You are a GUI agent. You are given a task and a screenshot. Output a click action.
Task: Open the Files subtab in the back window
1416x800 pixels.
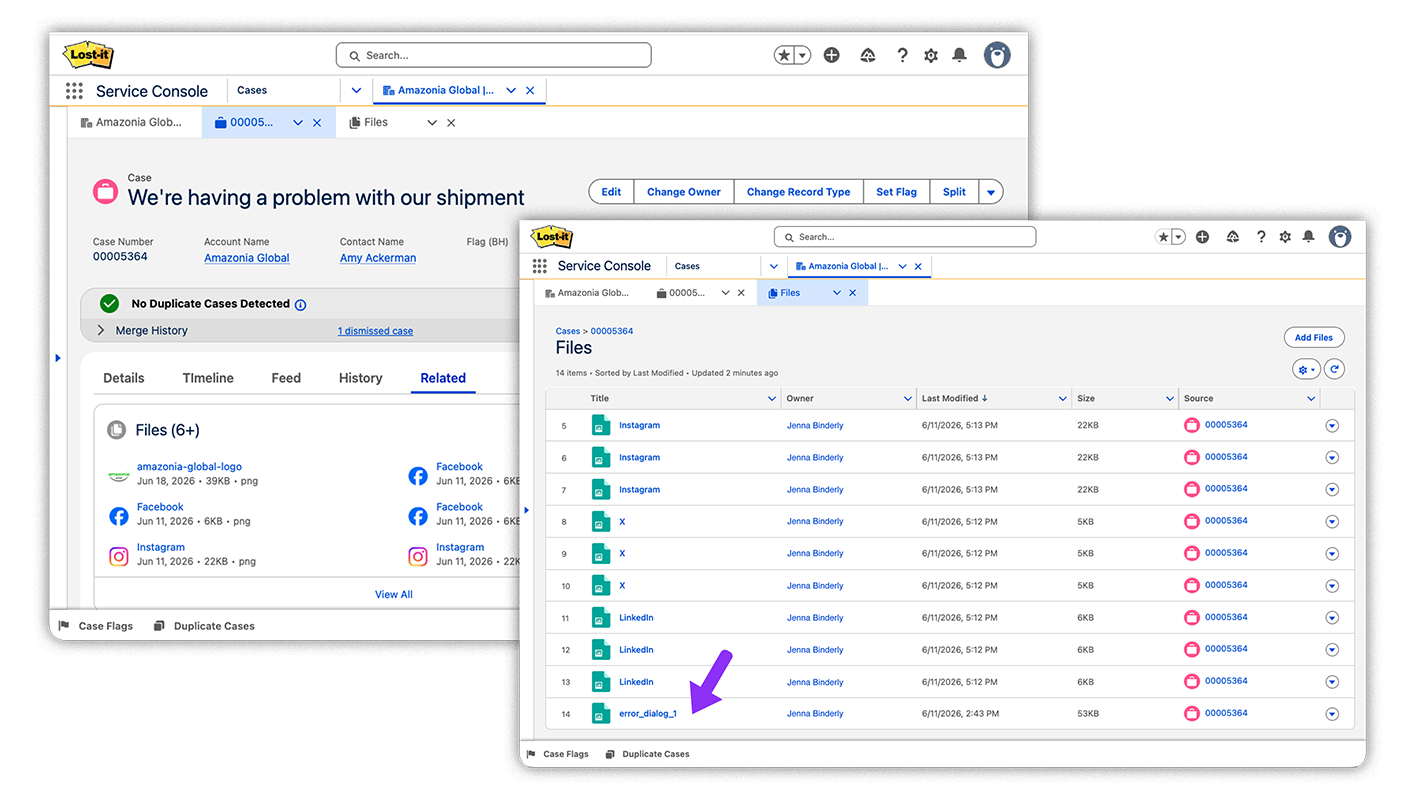(376, 122)
